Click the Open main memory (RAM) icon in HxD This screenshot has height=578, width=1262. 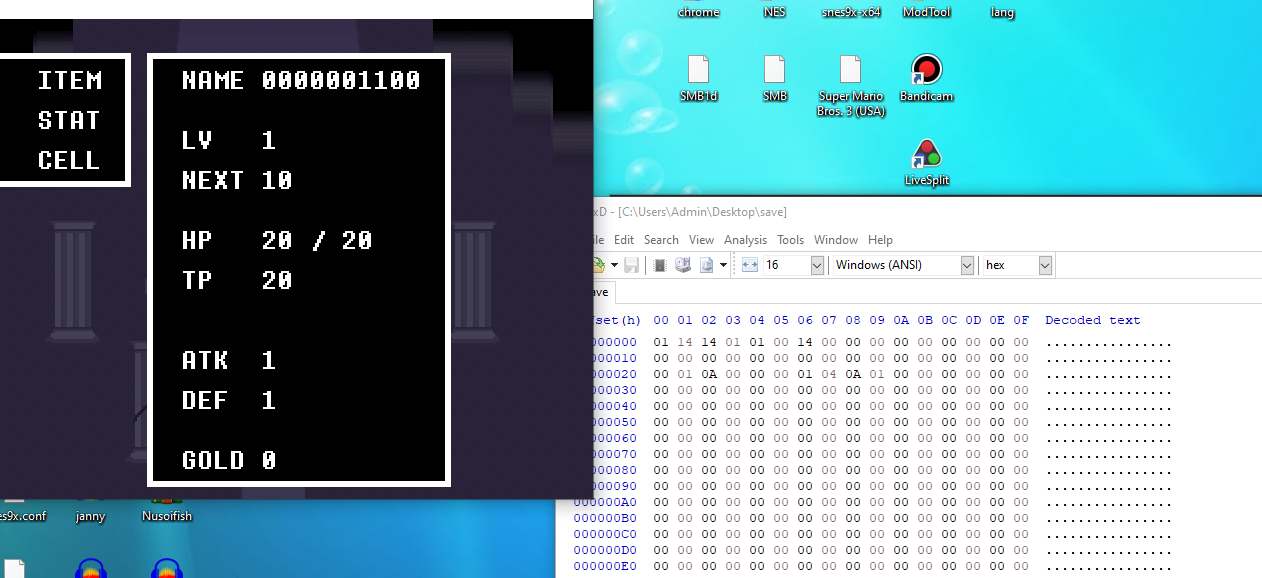click(660, 265)
